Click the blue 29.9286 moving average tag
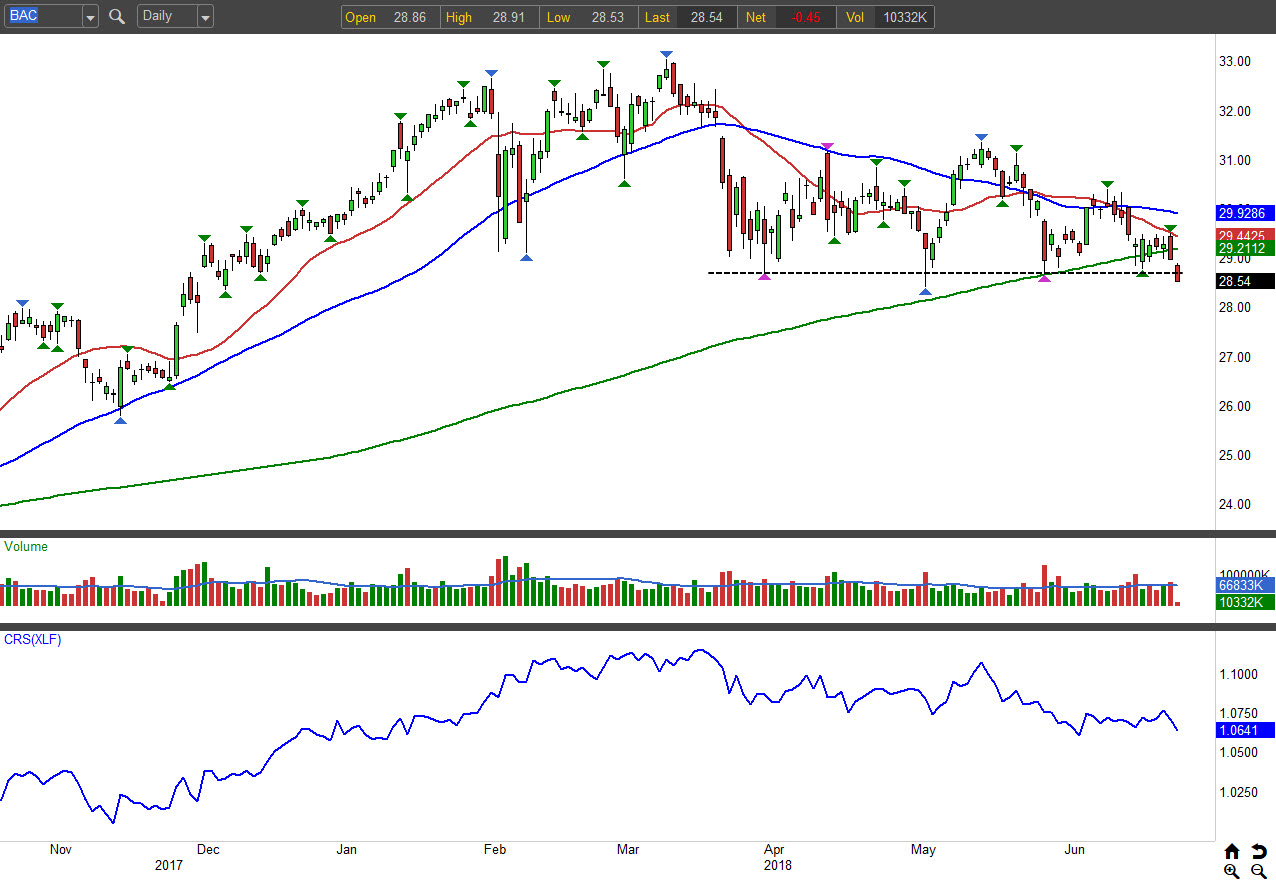Screen dimensions: 1276x881 coord(1245,213)
